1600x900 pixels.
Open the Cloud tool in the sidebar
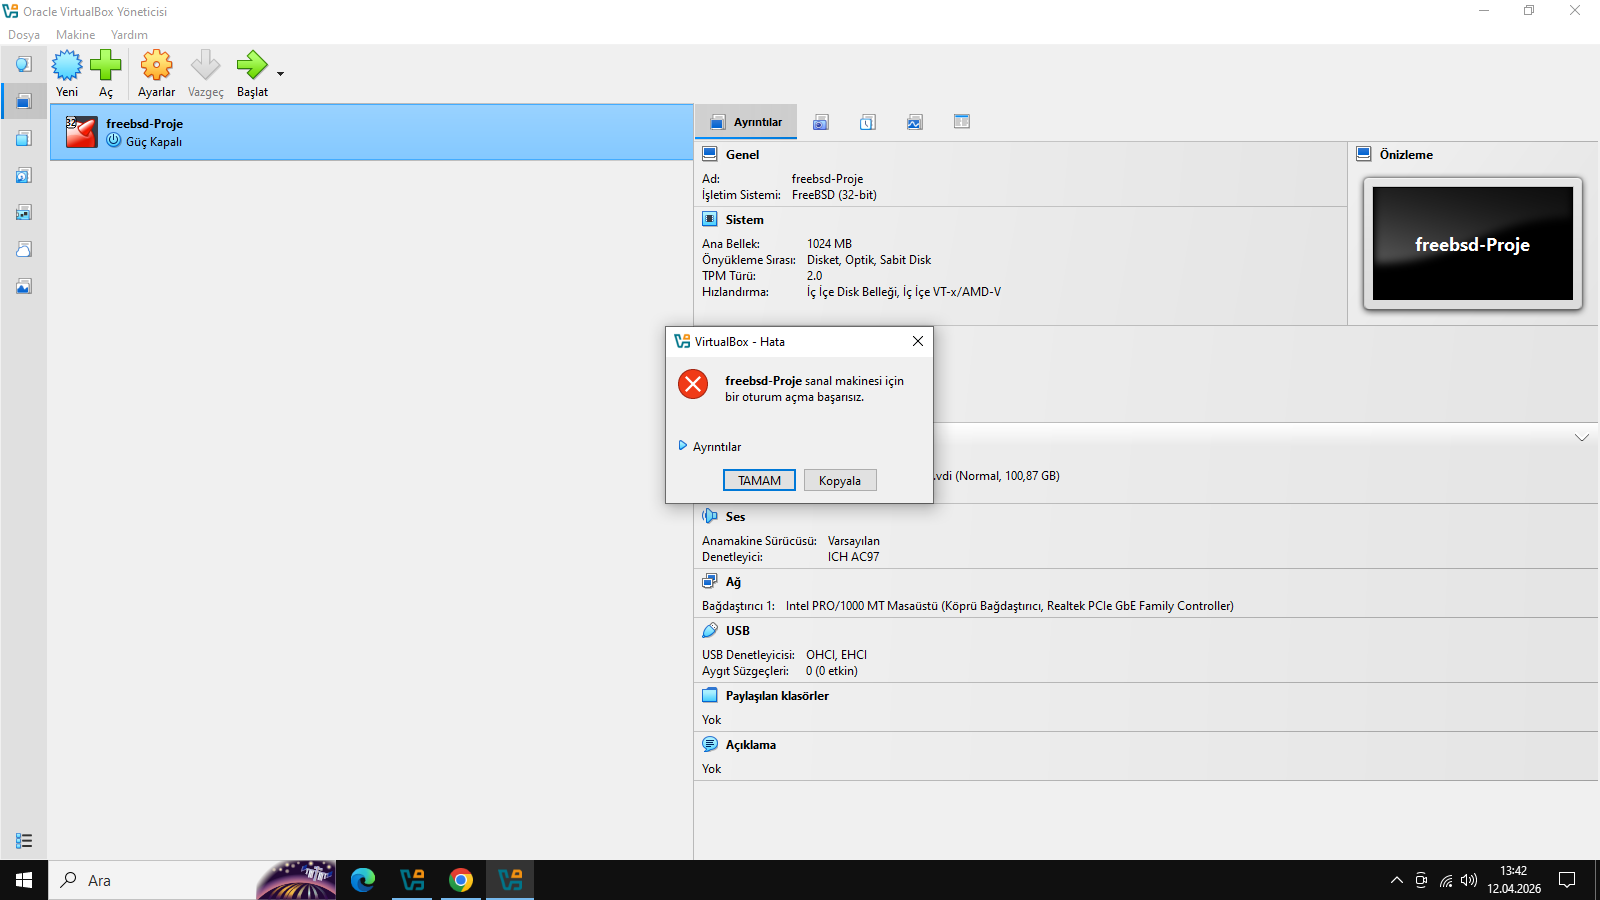[24, 249]
